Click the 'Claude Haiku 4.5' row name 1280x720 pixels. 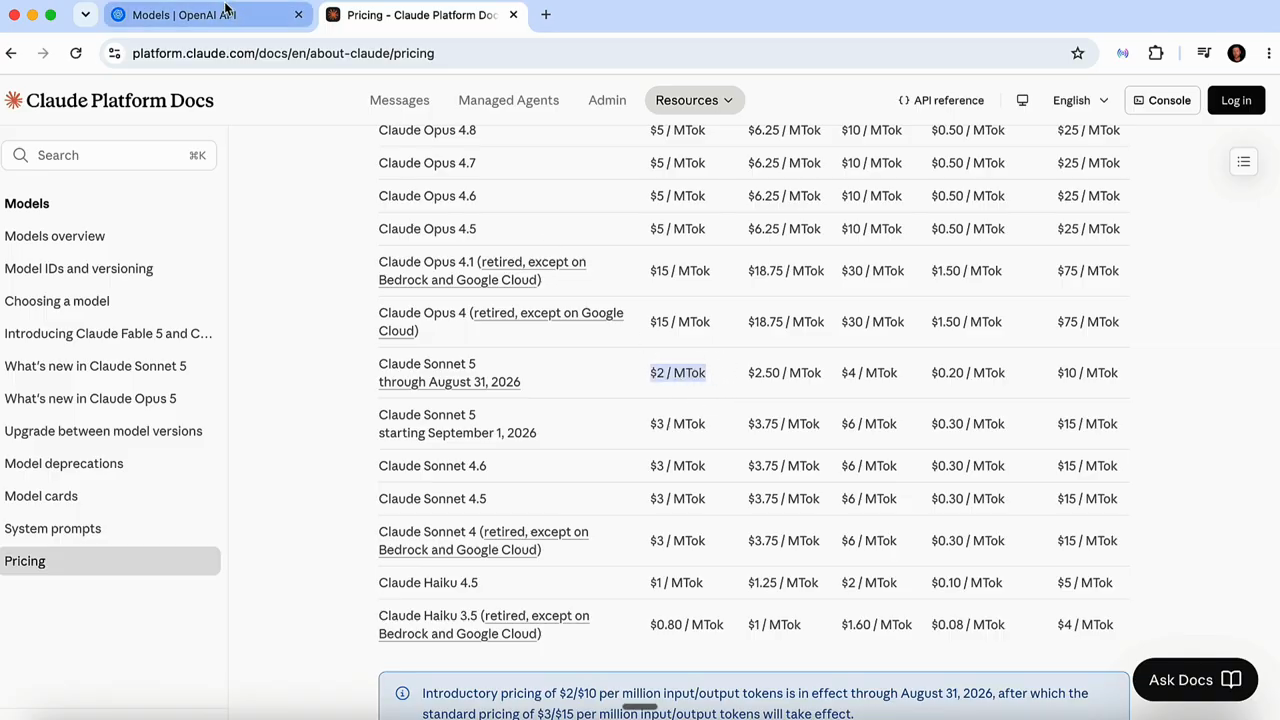tap(428, 583)
